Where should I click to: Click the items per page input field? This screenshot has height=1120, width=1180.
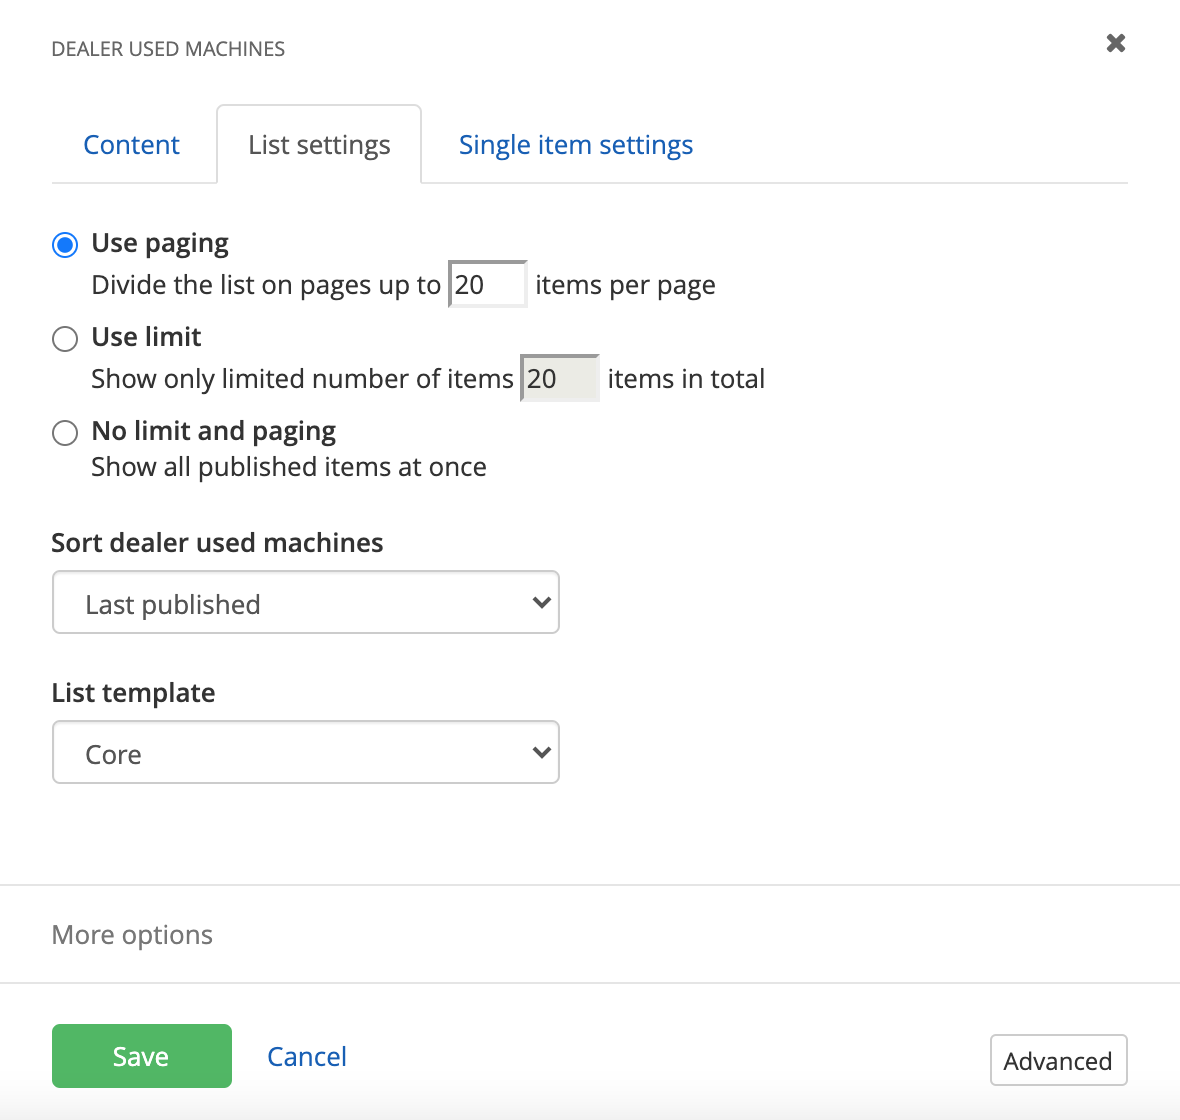click(488, 285)
